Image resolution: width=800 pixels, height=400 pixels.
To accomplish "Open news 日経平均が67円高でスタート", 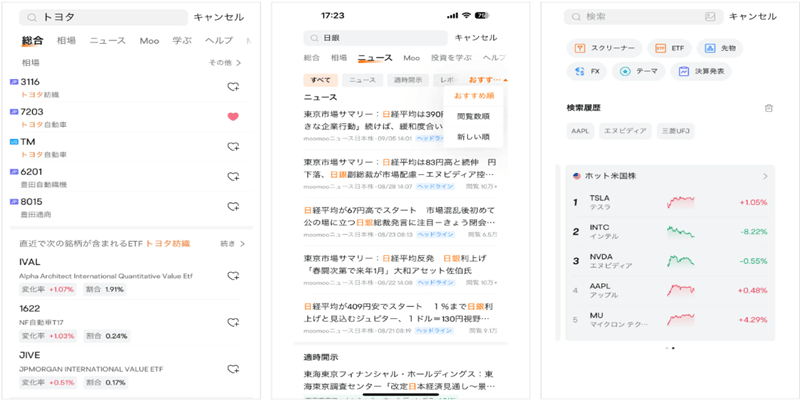I will coord(401,222).
